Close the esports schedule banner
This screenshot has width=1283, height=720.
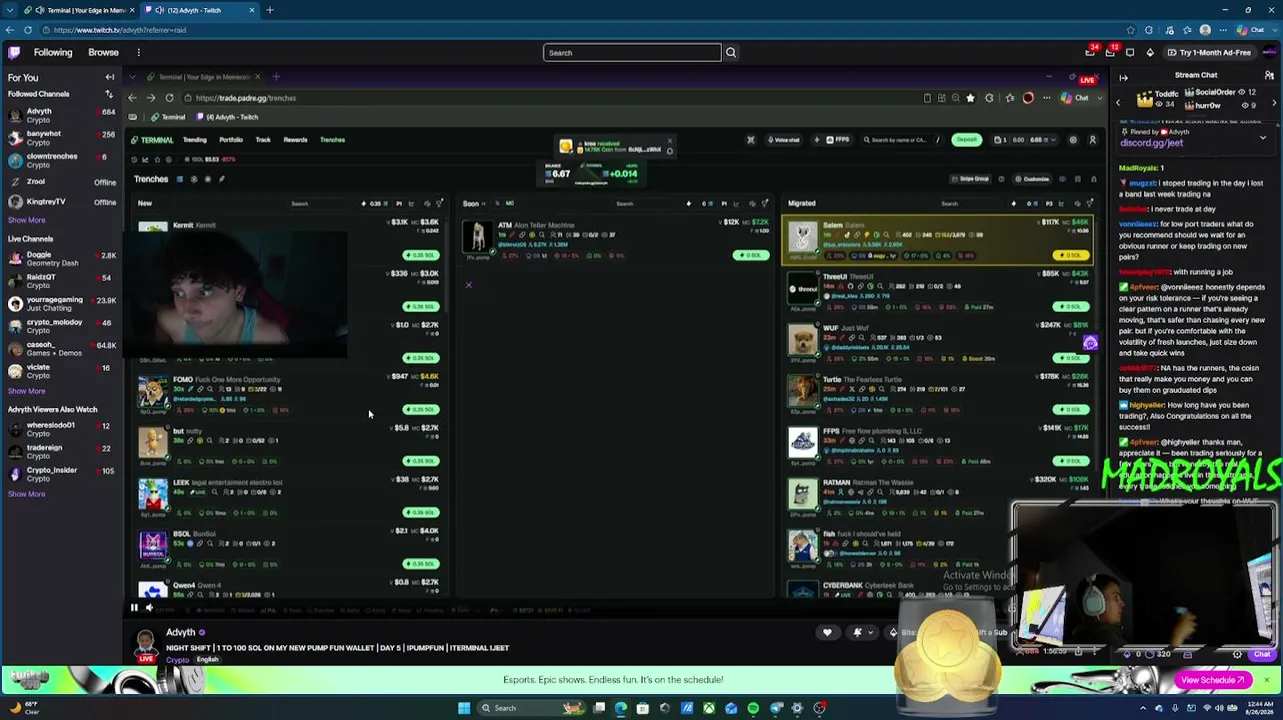pos(1266,680)
